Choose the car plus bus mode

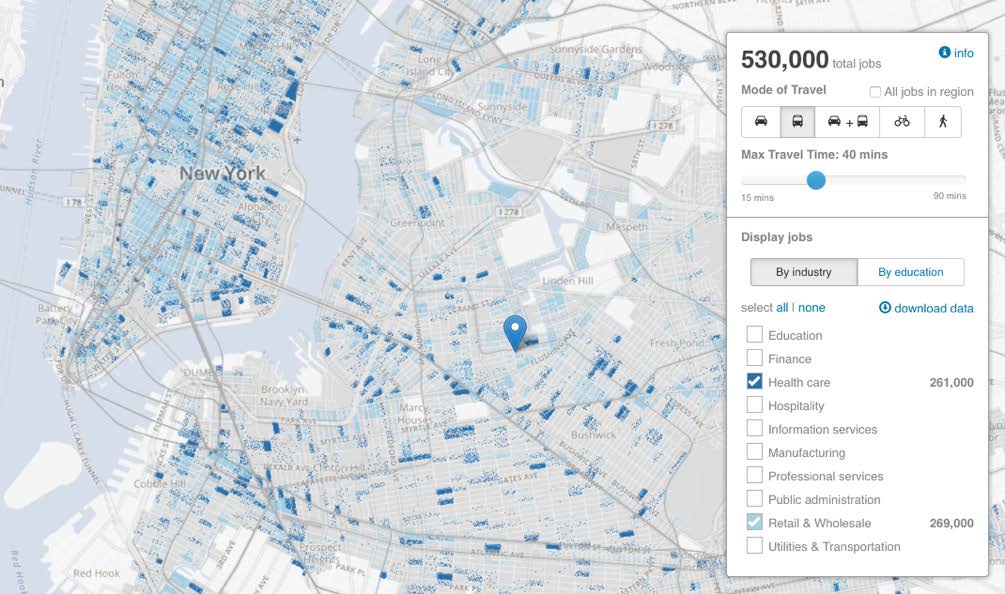[847, 121]
